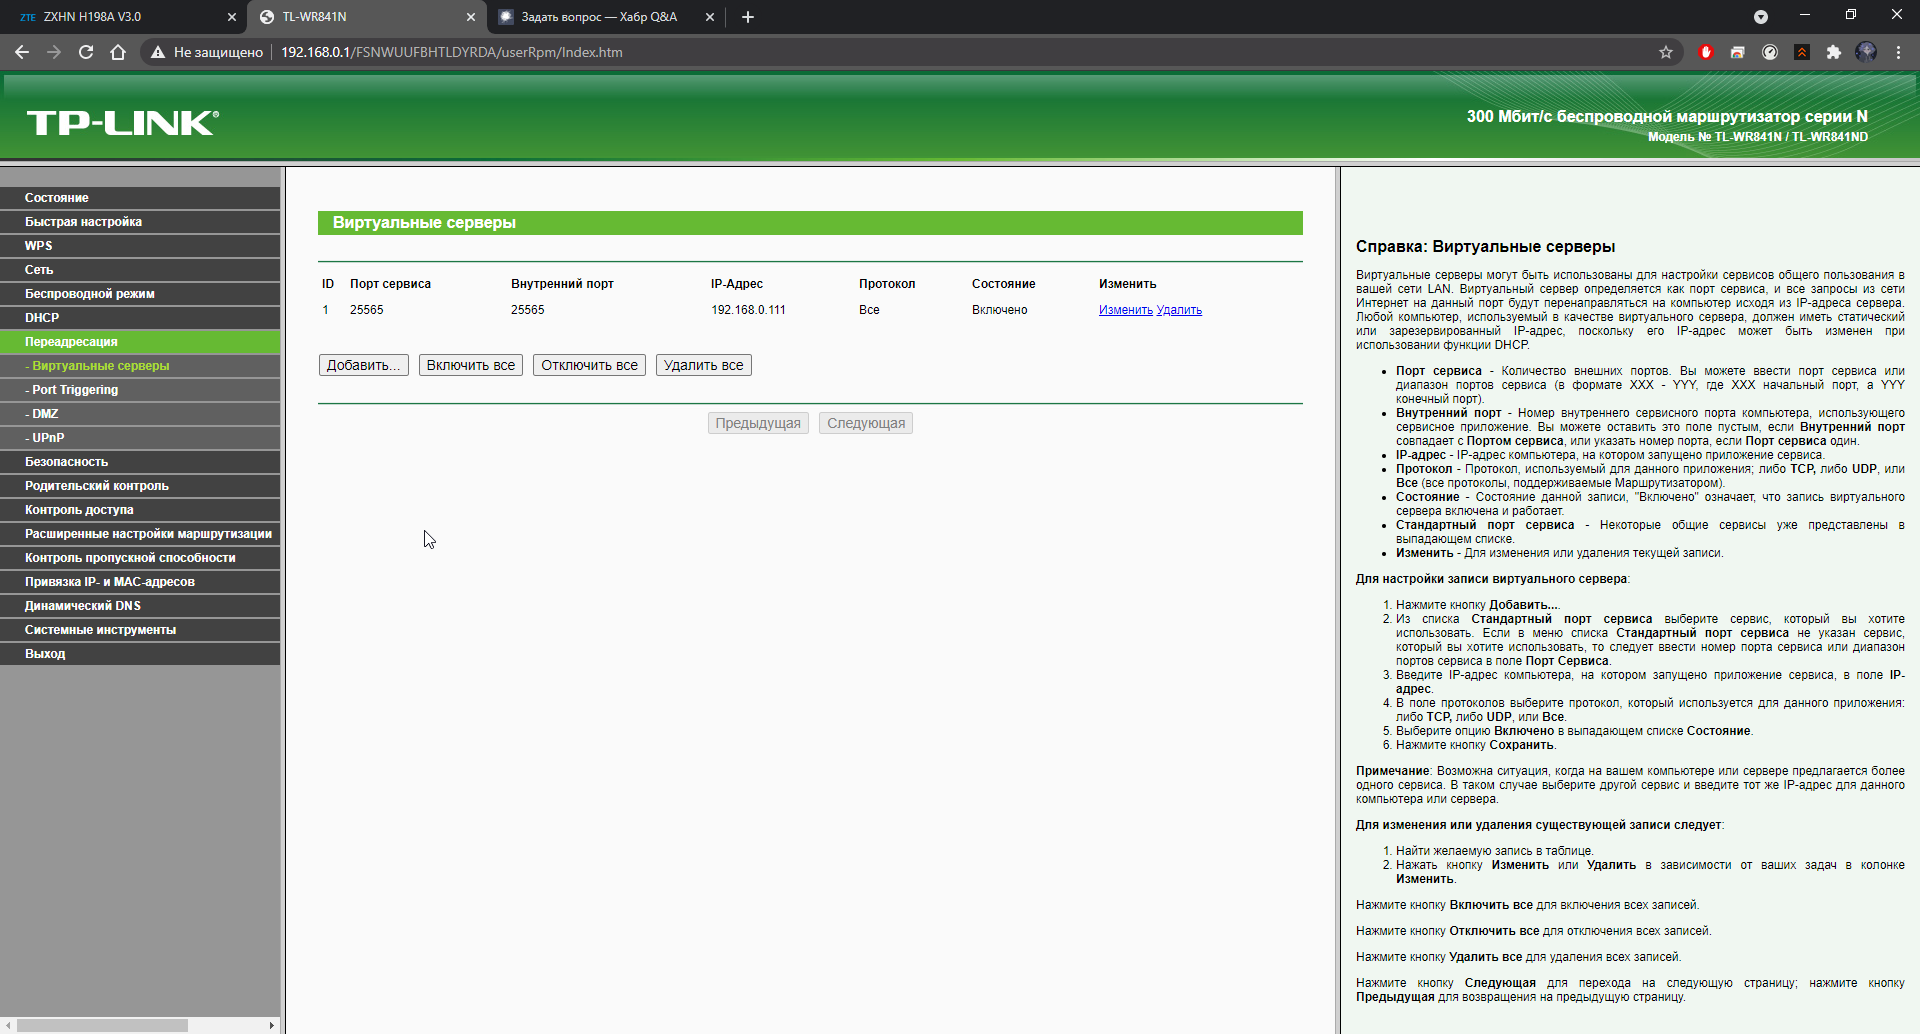1920x1034 pixels.
Task: Click the Следующая page button
Action: click(866, 423)
